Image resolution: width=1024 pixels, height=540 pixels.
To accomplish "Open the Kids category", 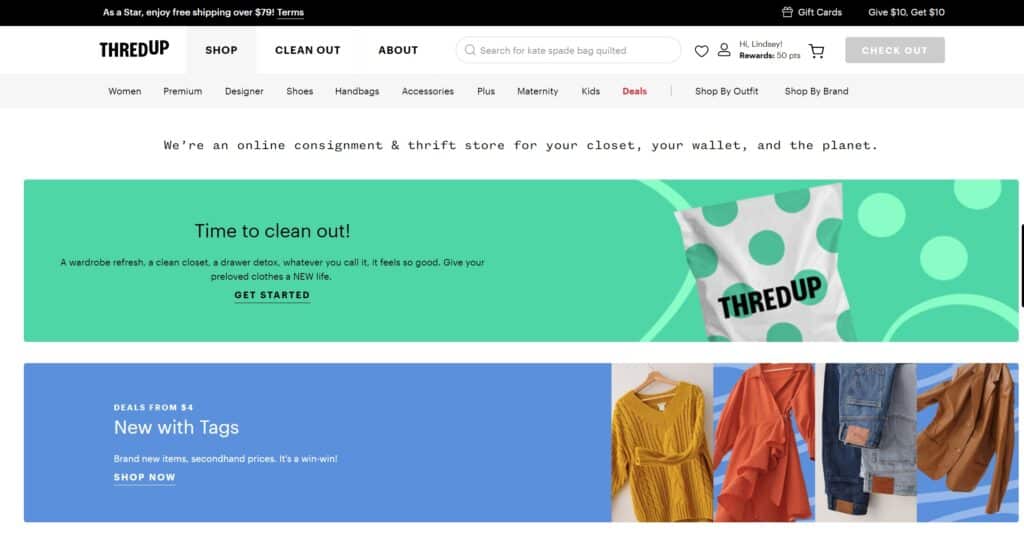I will 590,91.
